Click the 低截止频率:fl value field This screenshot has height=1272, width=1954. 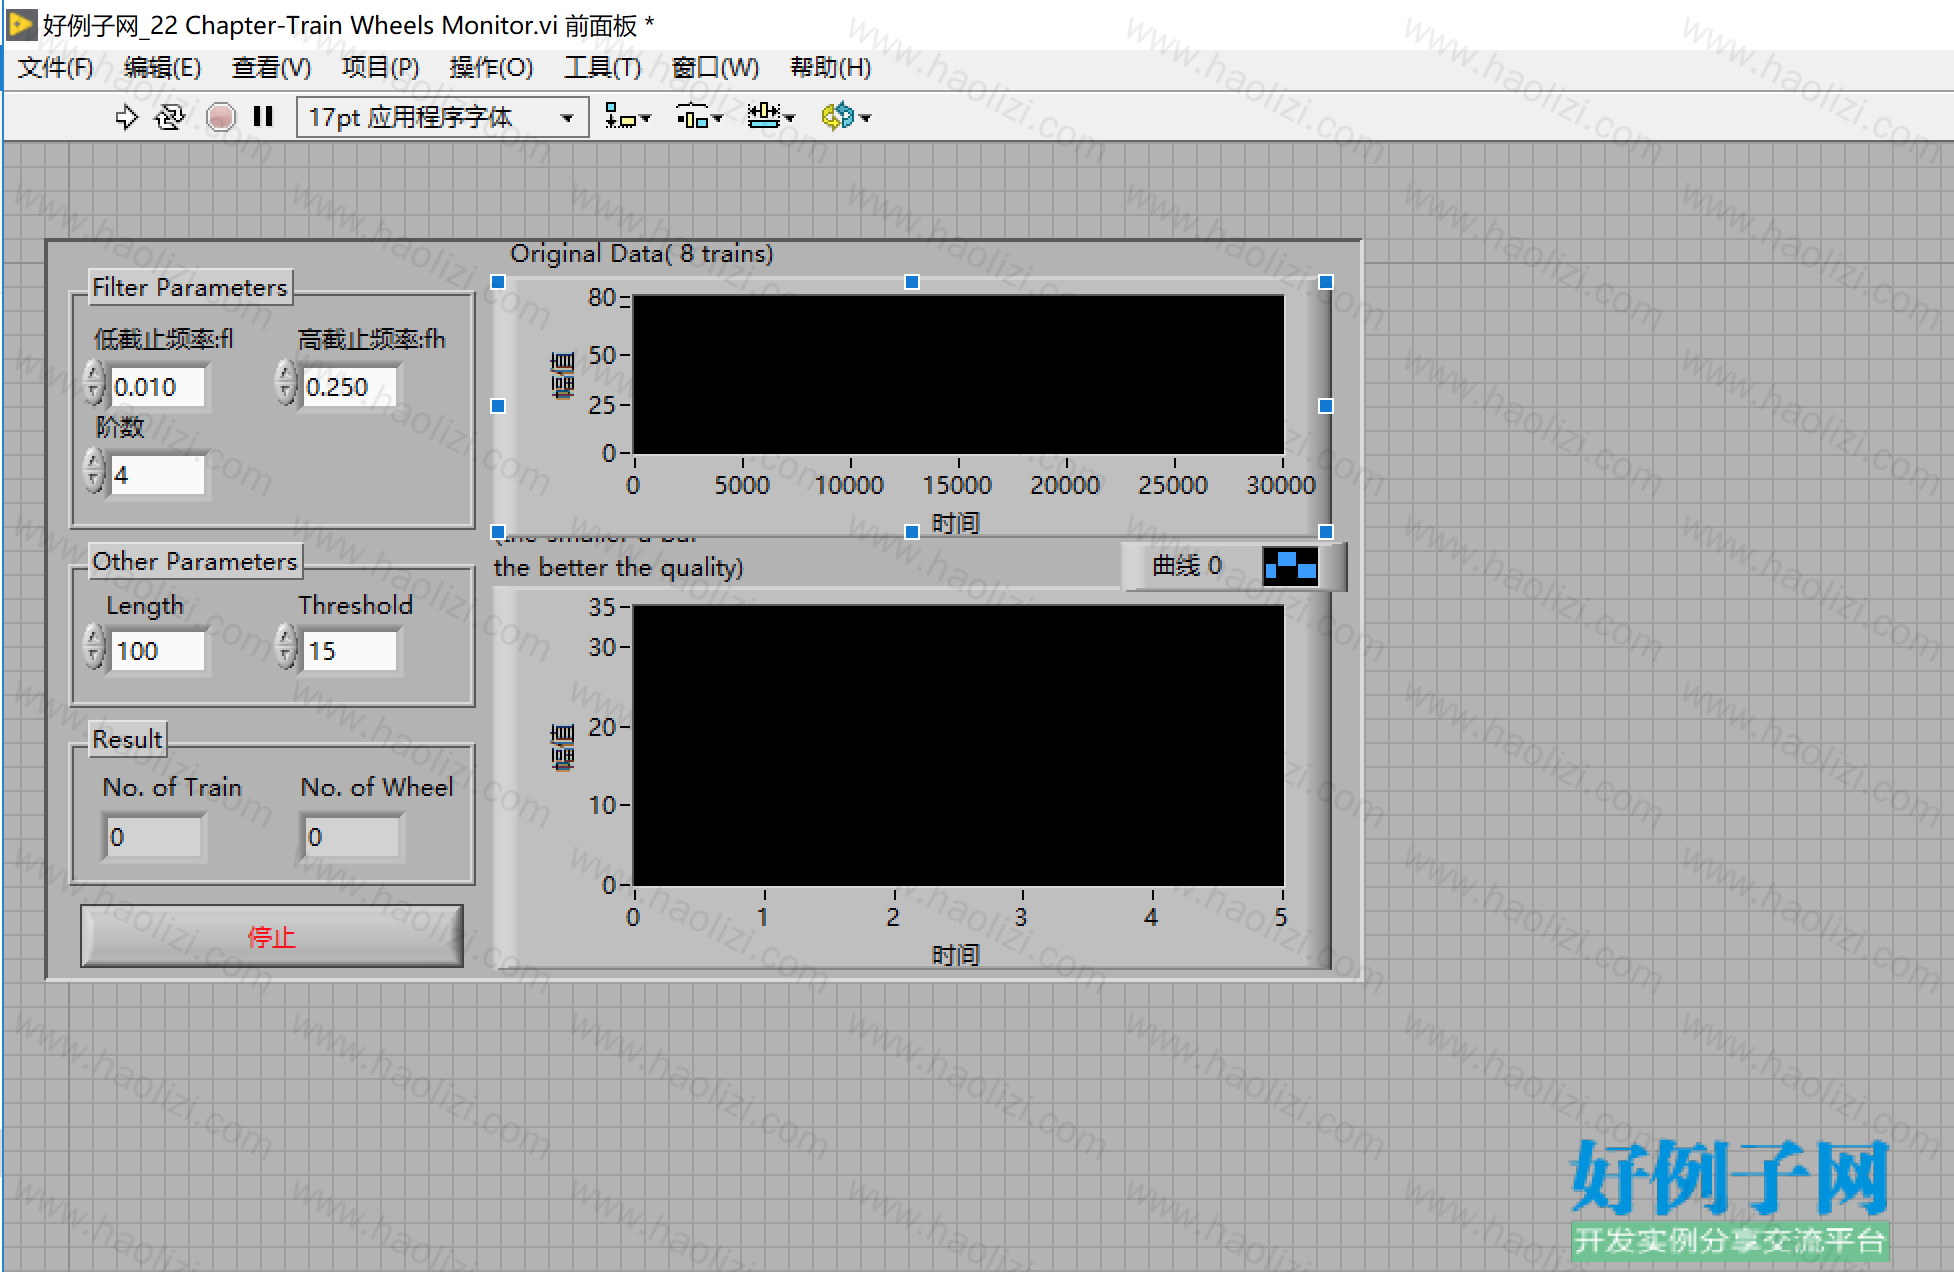[x=157, y=387]
